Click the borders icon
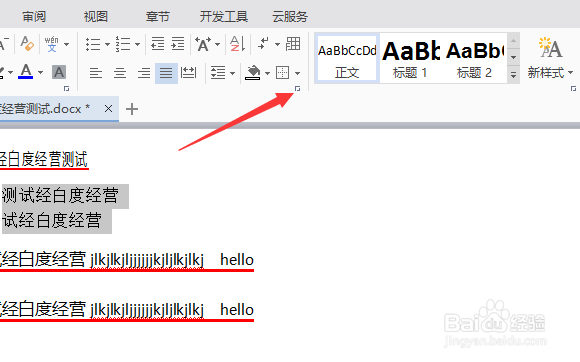Screen dimensions: 580x362 coord(283,72)
